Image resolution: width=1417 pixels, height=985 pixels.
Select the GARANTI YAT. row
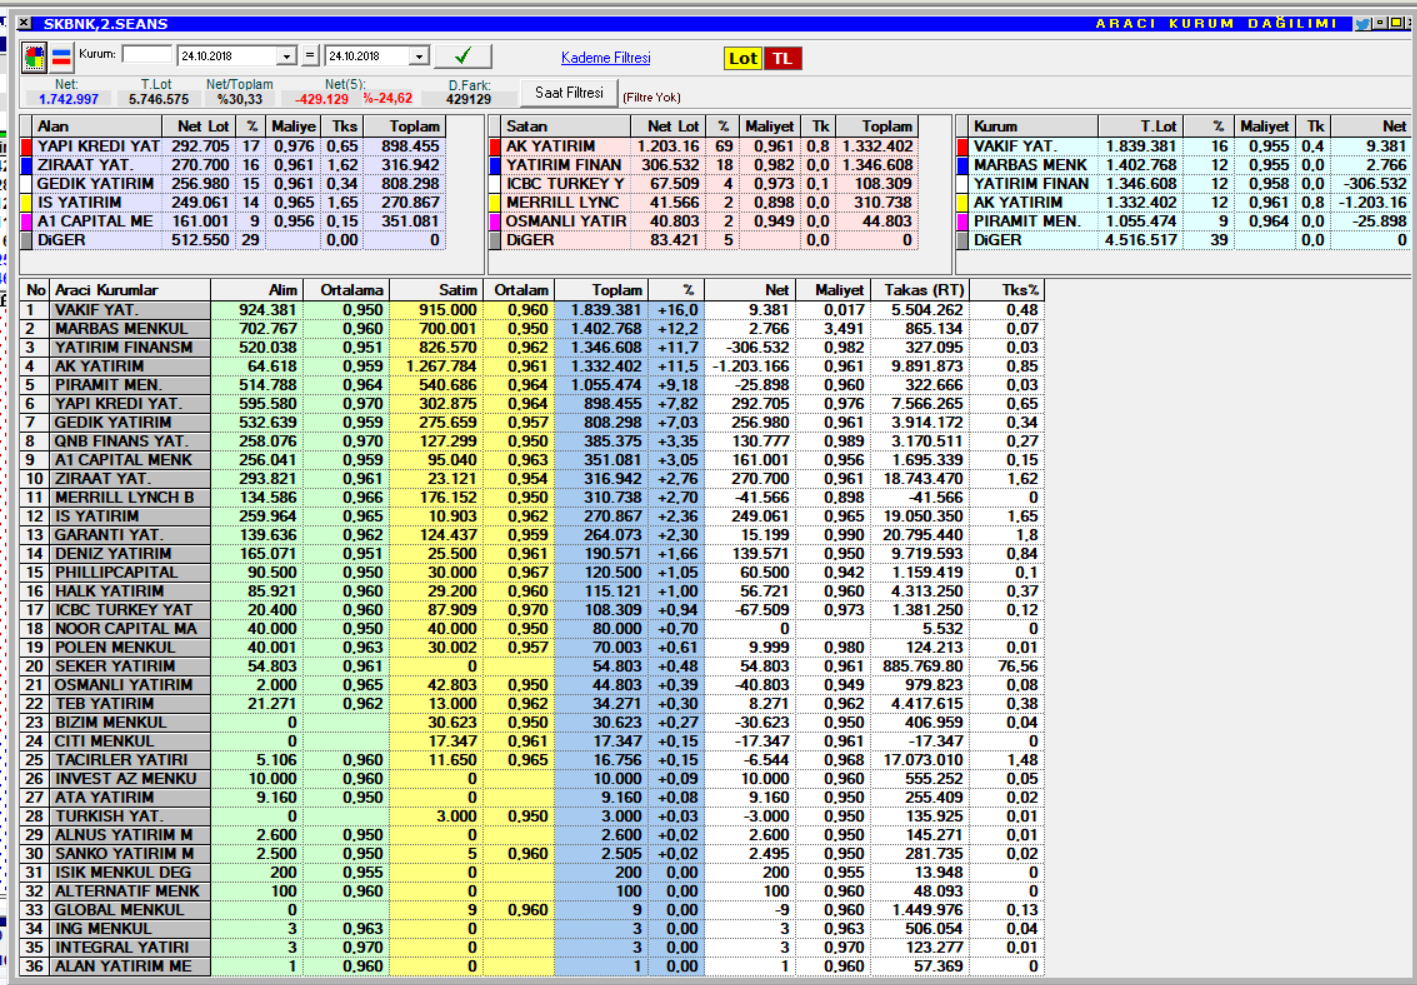coord(532,535)
